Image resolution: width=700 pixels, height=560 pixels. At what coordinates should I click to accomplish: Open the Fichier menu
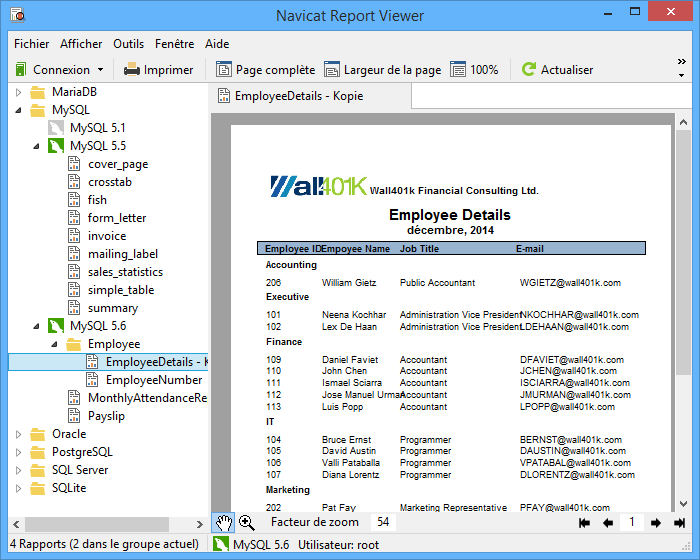(32, 44)
